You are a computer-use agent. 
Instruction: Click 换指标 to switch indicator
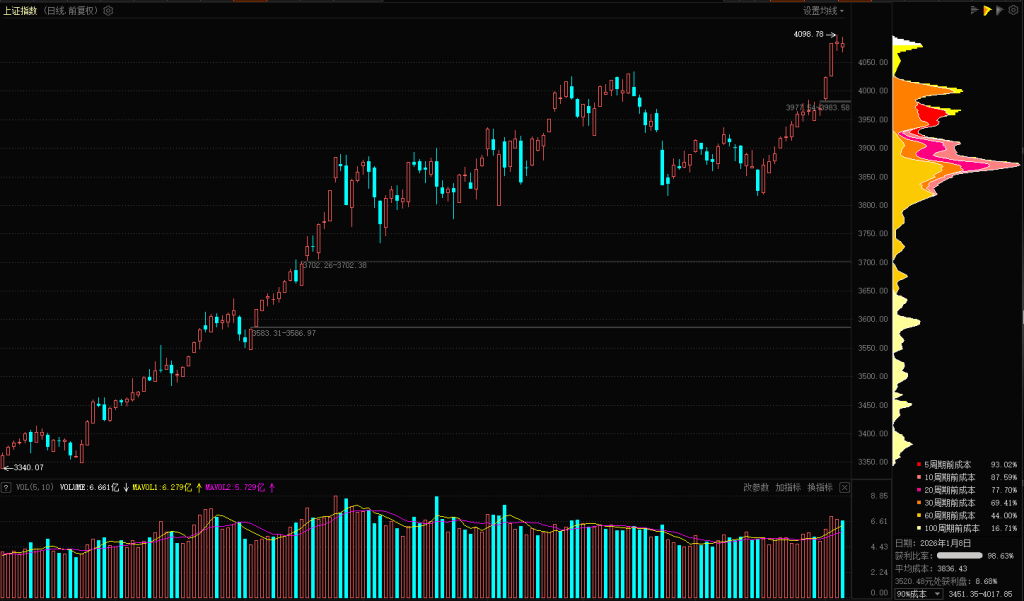point(820,488)
